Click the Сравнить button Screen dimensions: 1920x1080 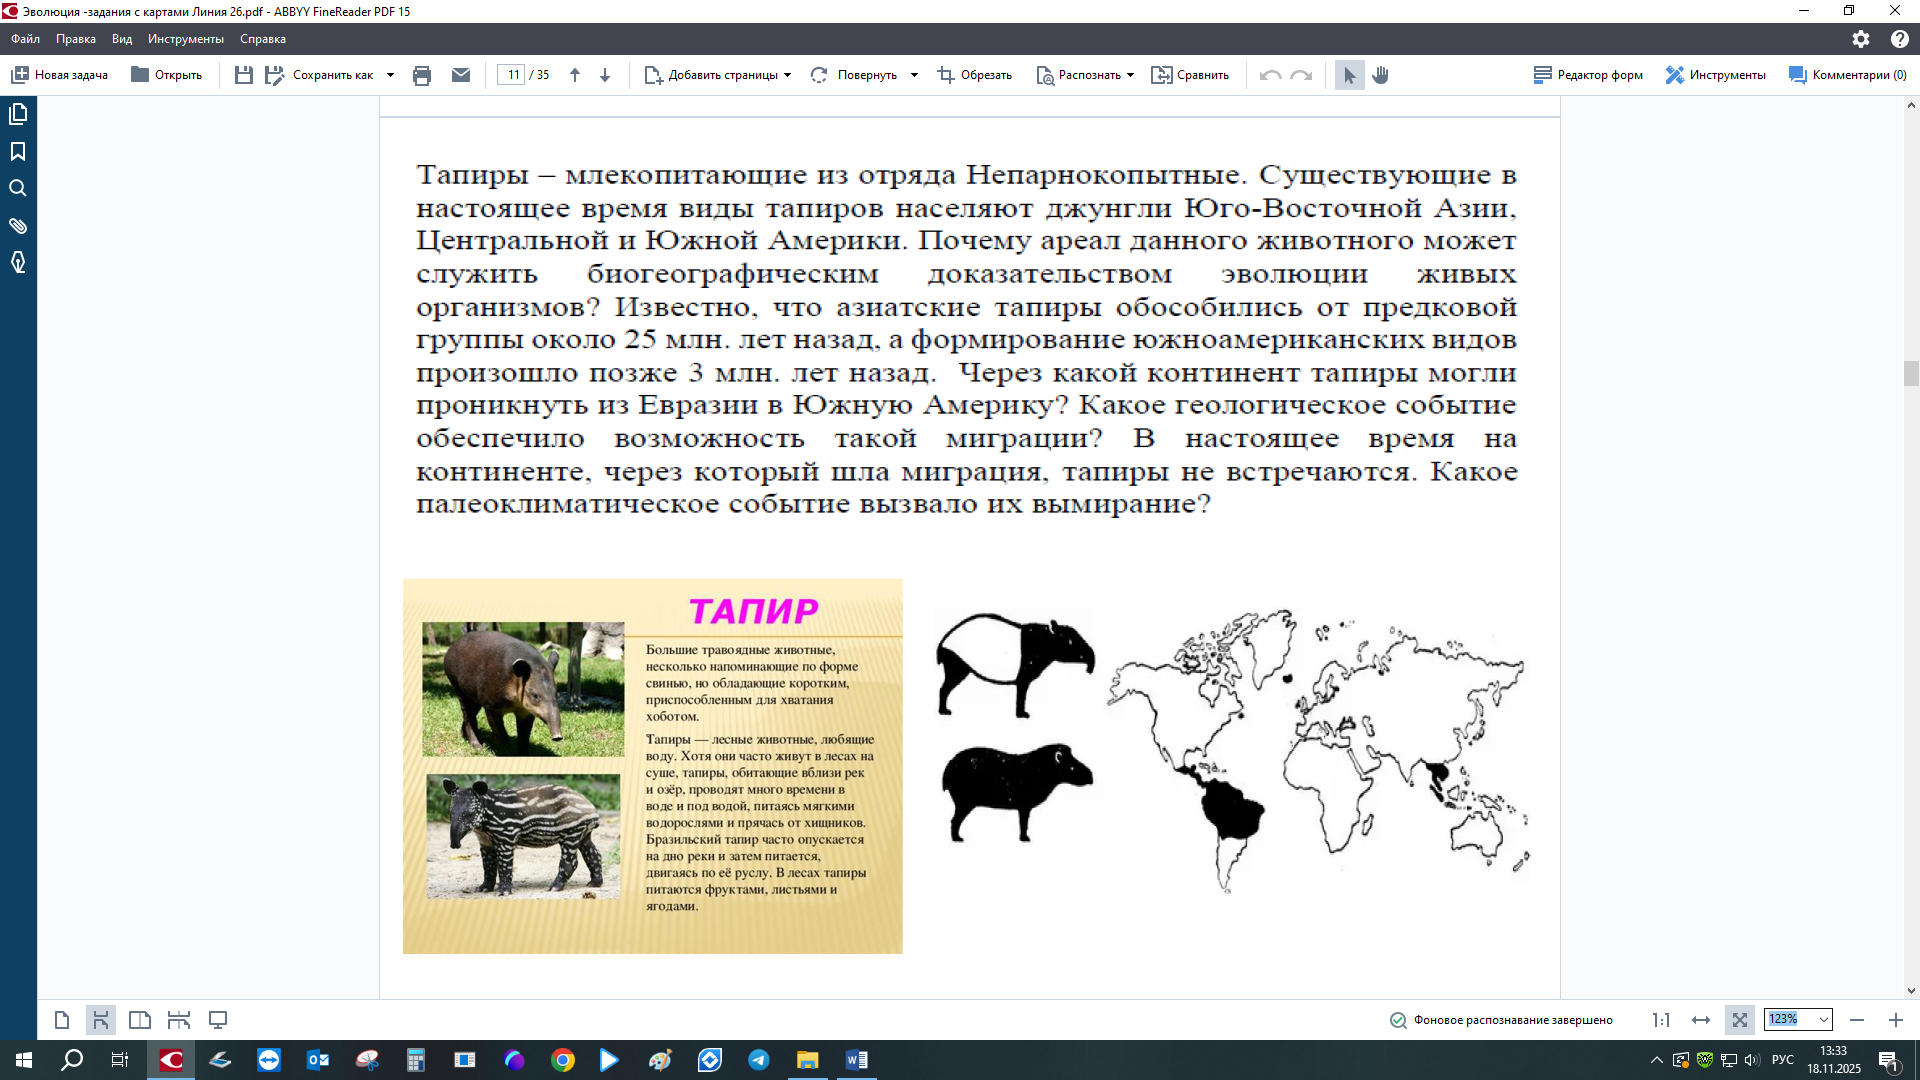pos(1190,75)
